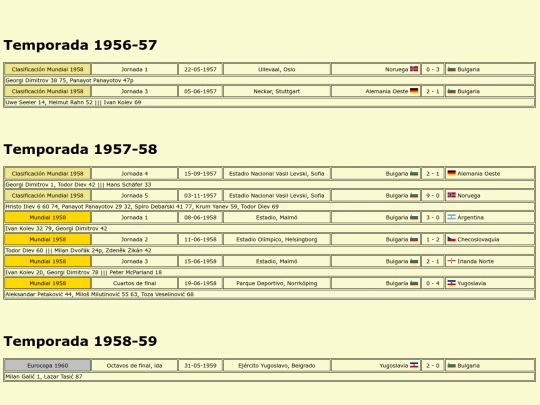The height and width of the screenshot is (405, 540).
Task: Click Norway flag in the 22-05-1957 match row
Action: click(x=414, y=69)
